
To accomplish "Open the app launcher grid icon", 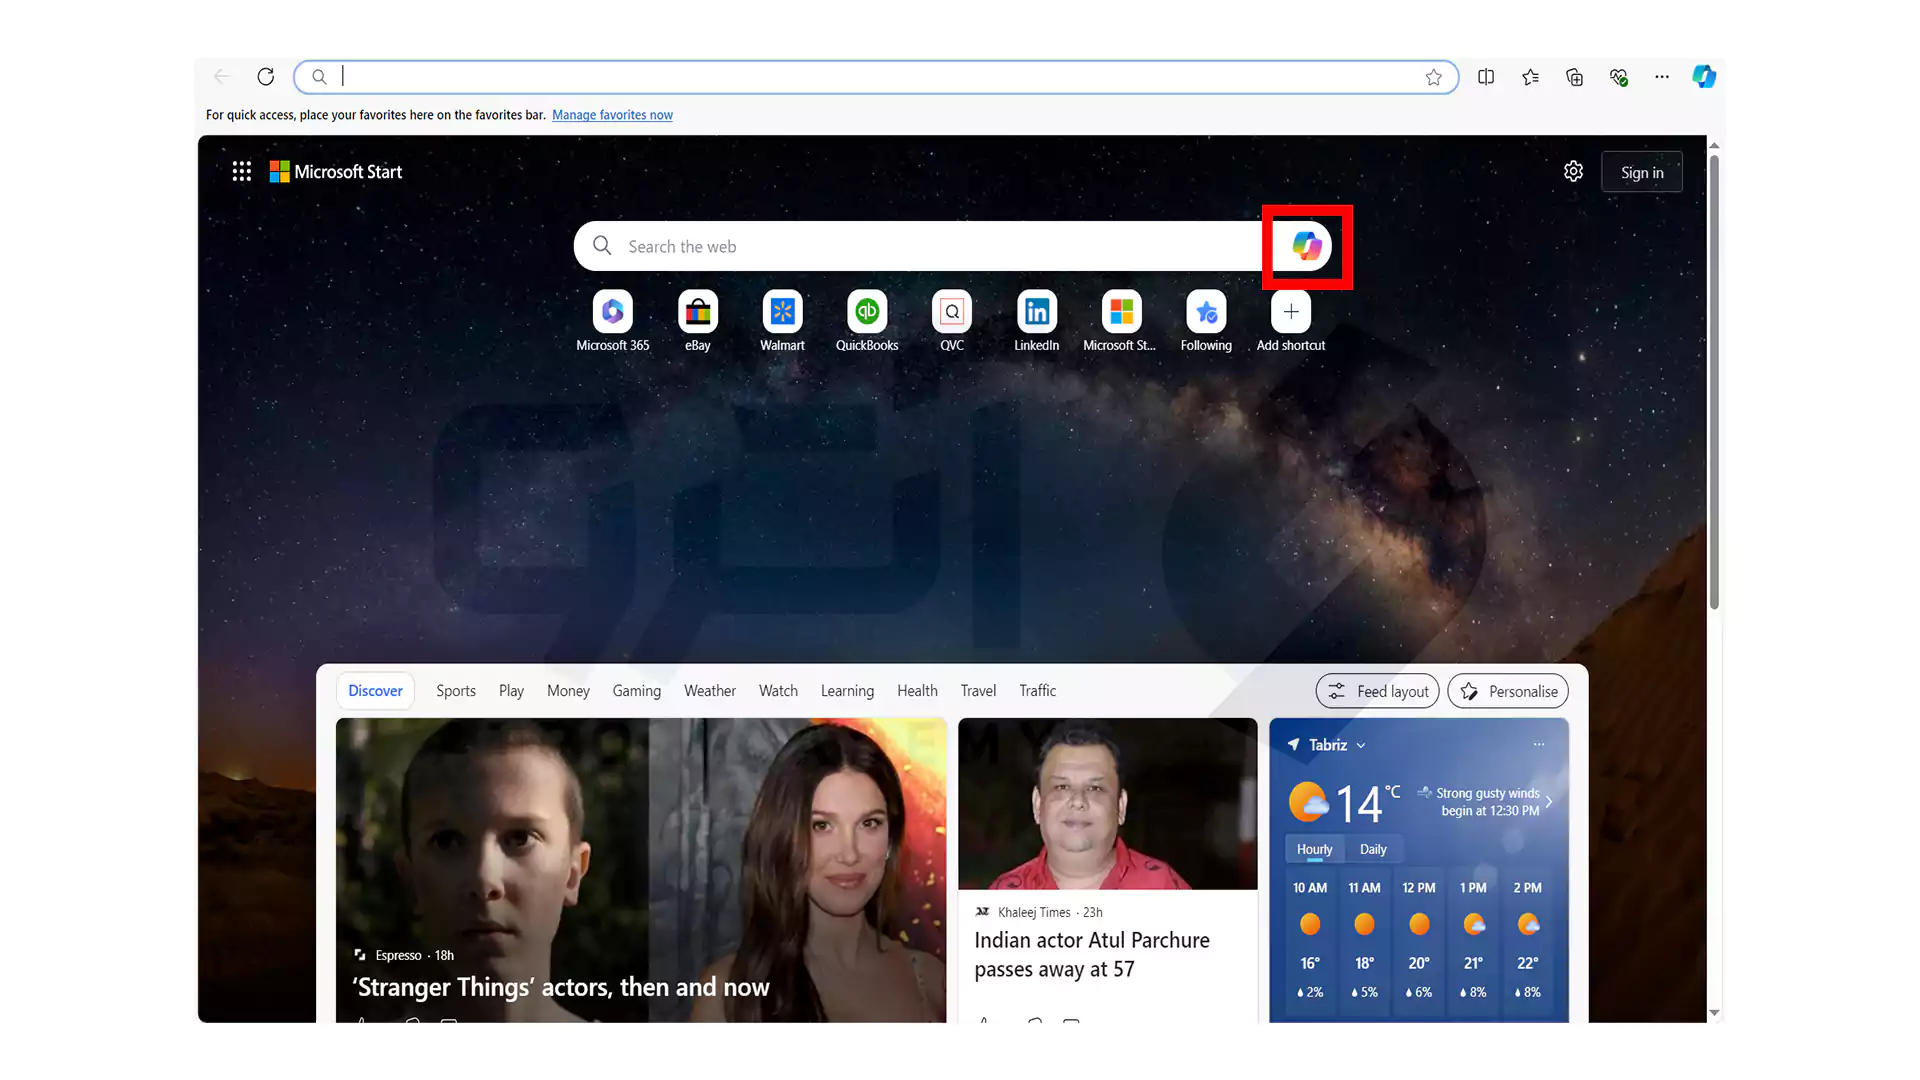I will click(242, 172).
